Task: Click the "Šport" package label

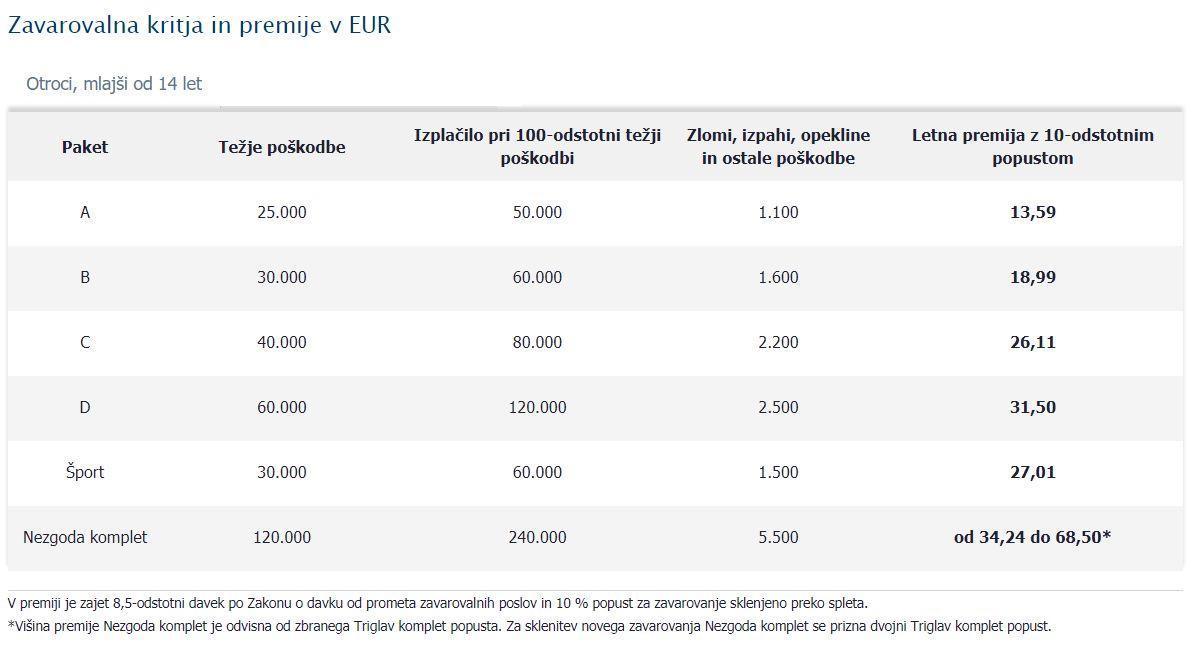Action: [x=85, y=472]
